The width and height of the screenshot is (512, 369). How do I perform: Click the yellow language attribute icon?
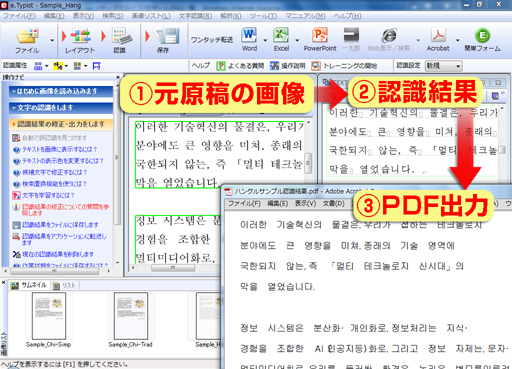[x=58, y=66]
